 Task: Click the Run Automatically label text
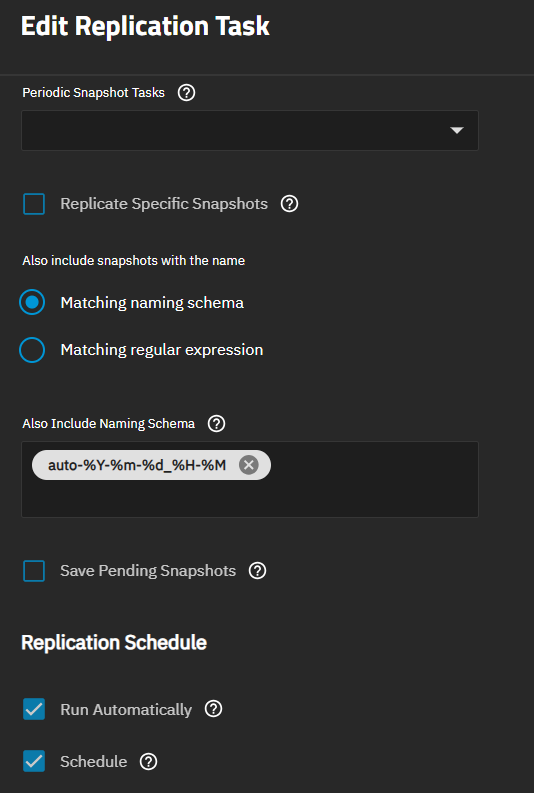(126, 710)
